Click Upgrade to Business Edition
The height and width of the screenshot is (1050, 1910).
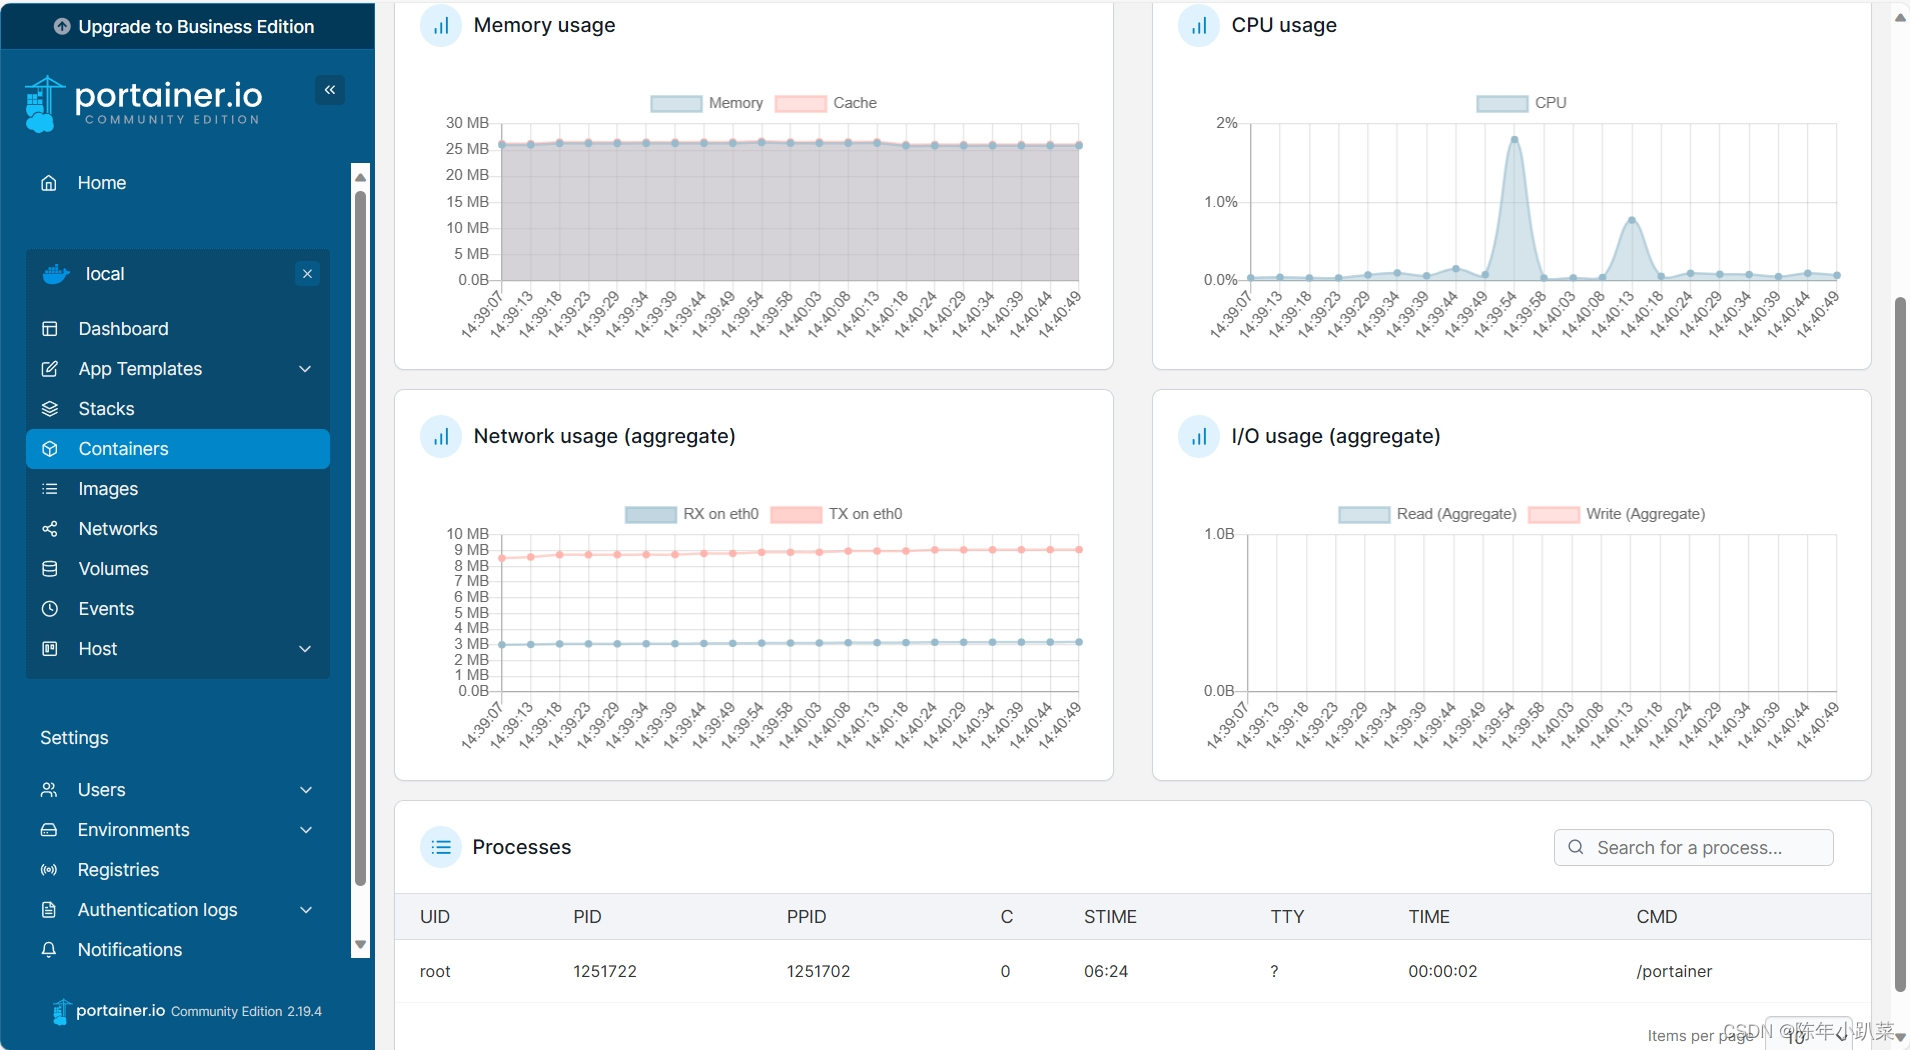(186, 27)
